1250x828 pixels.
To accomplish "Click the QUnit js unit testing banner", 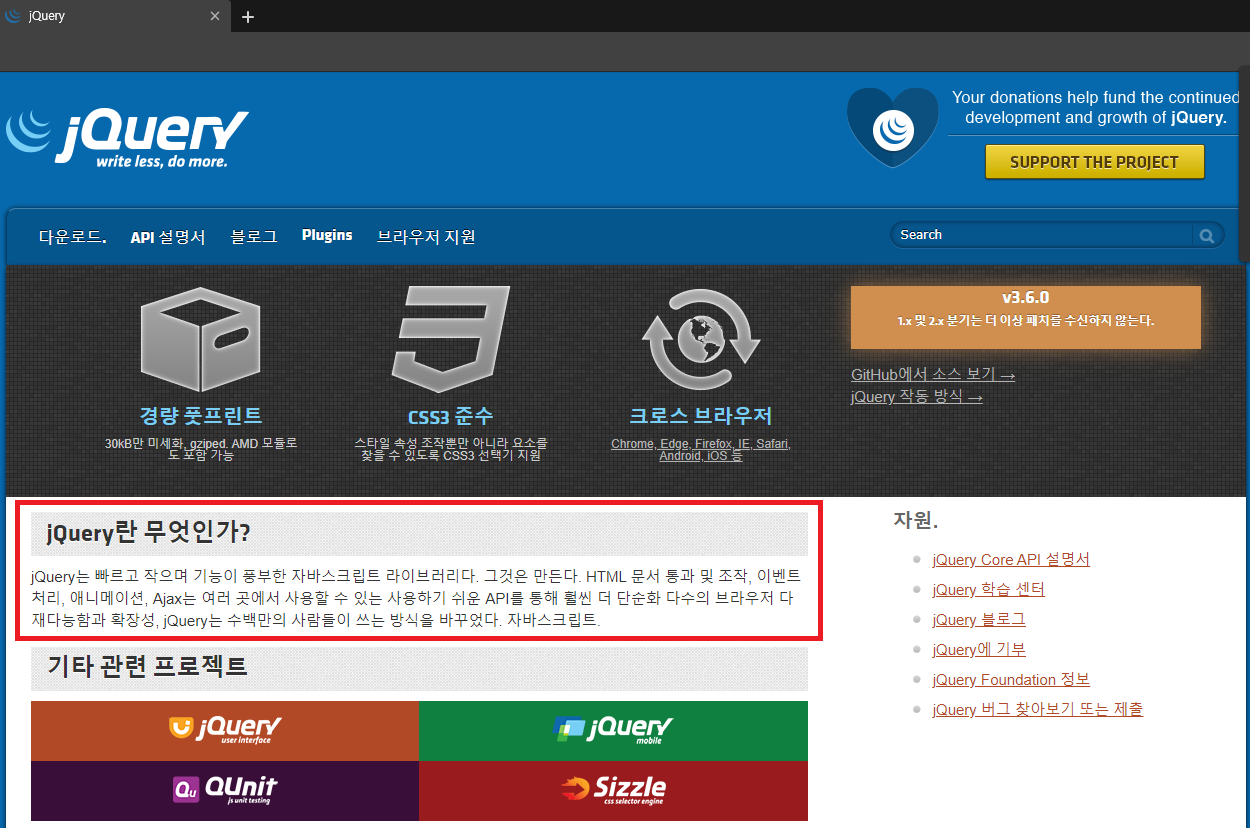I will pyautogui.click(x=224, y=791).
